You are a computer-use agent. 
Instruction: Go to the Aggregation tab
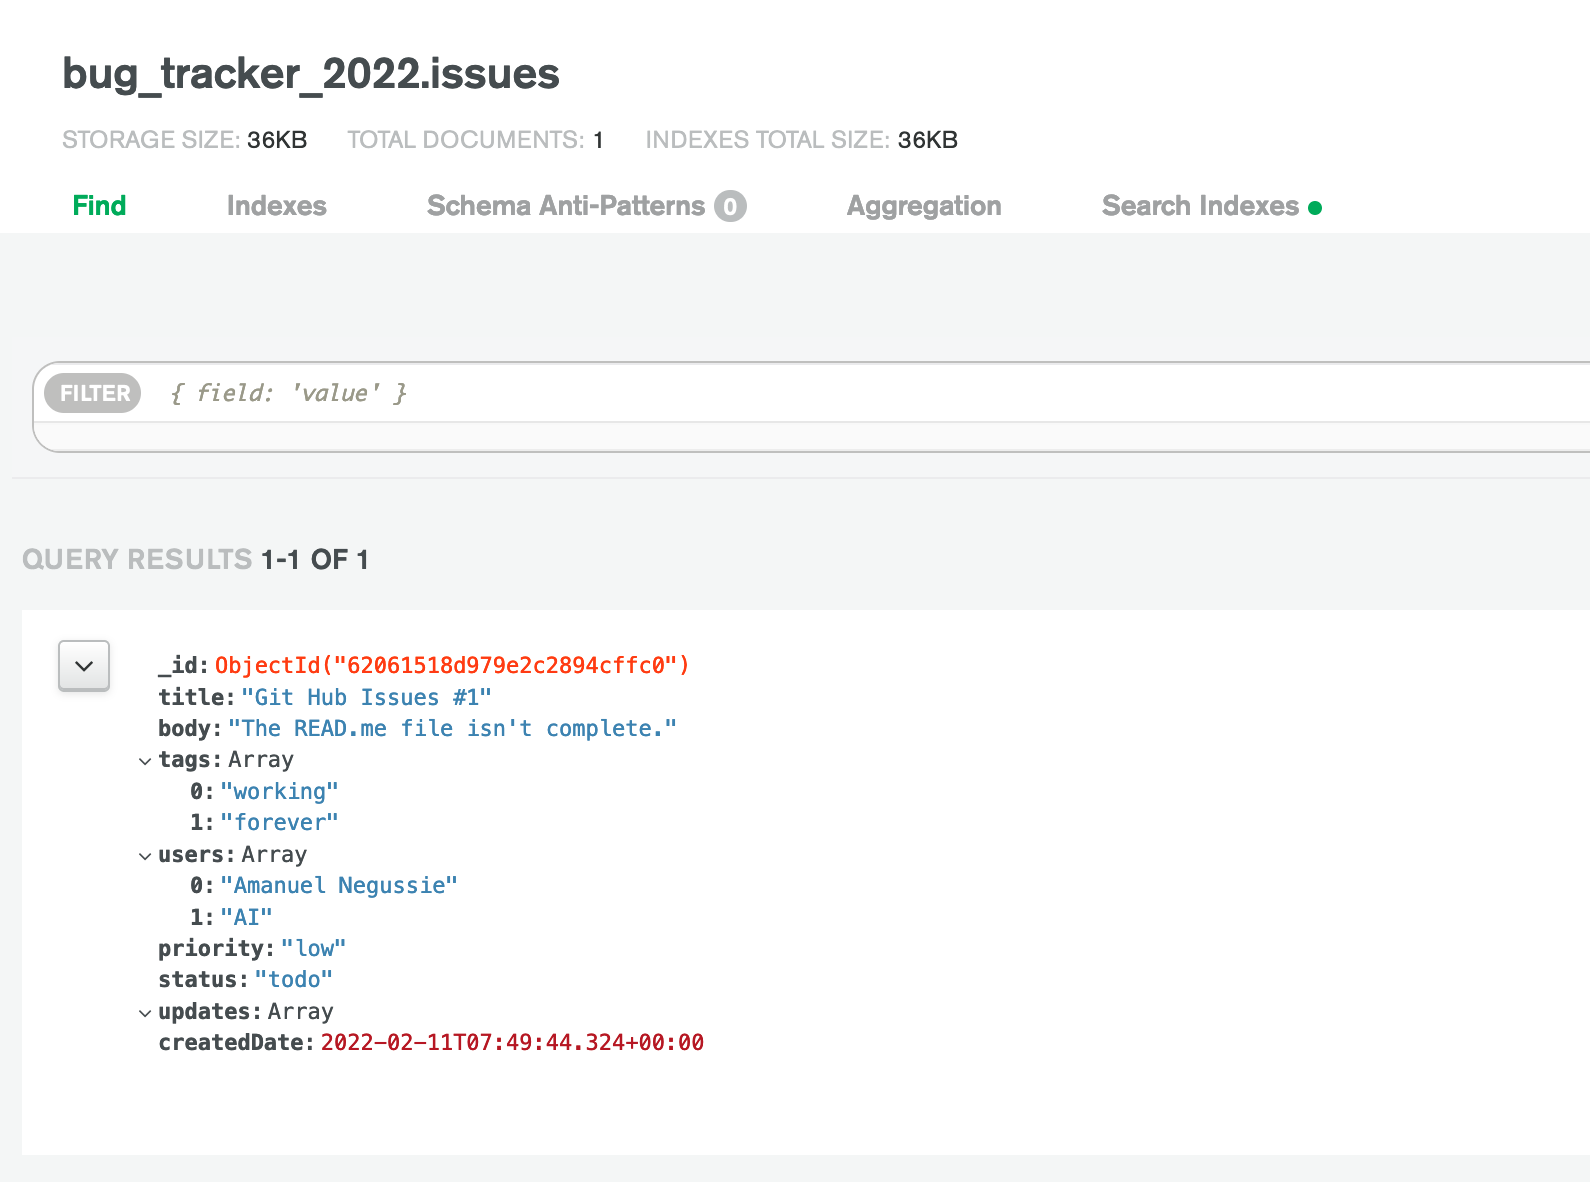924,206
